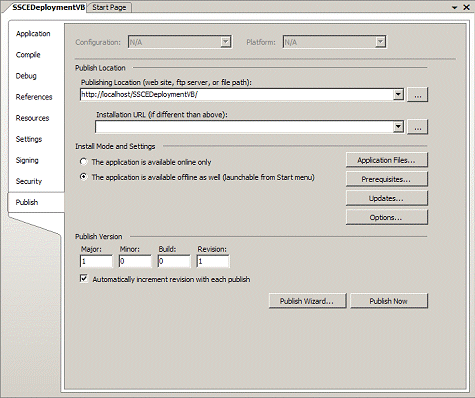Click the Revision version field
Image resolution: width=475 pixels, height=398 pixels.
pyautogui.click(x=213, y=261)
